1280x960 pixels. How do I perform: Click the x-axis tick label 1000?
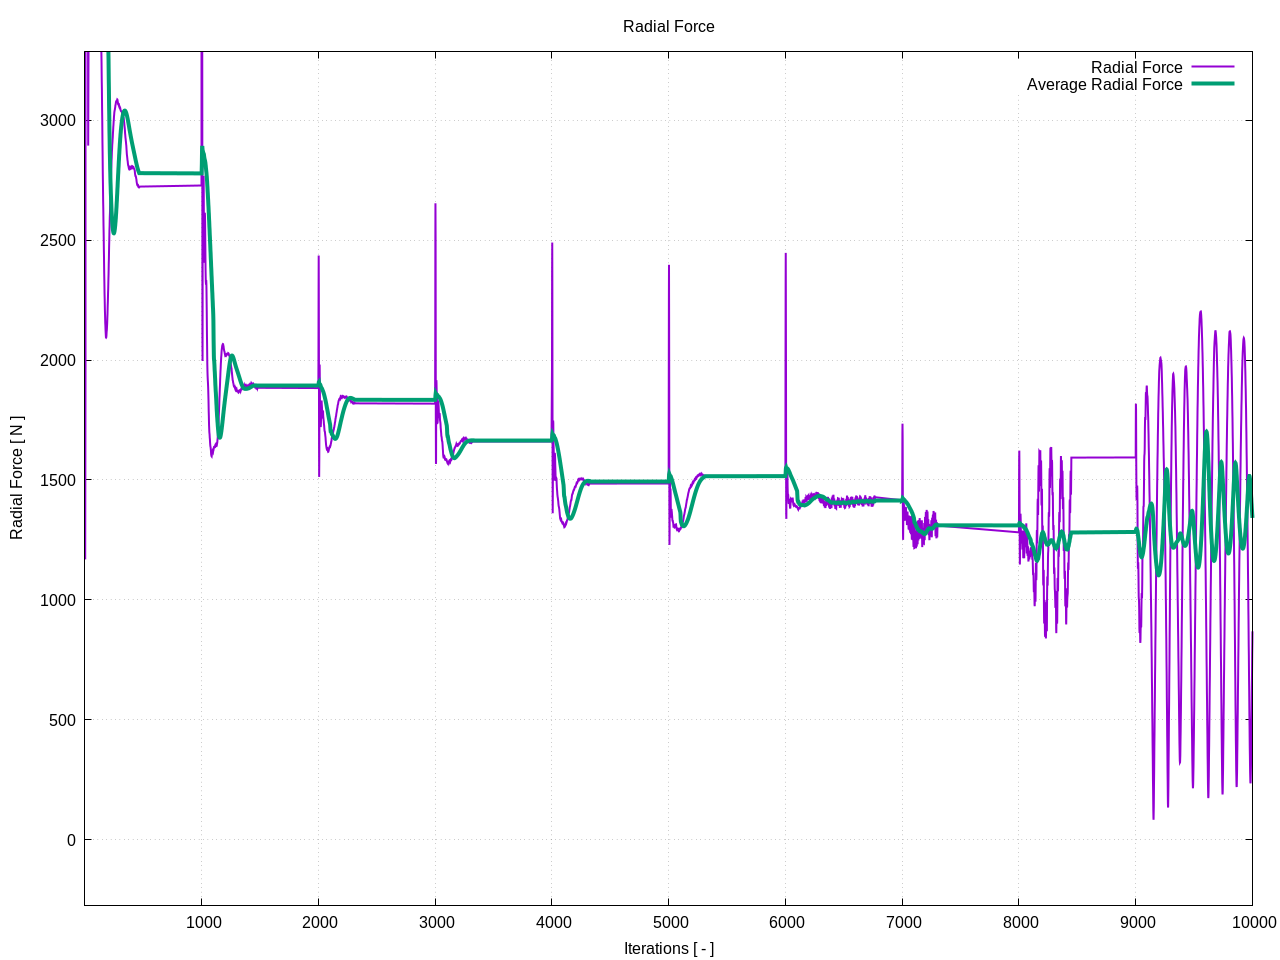tap(203, 922)
